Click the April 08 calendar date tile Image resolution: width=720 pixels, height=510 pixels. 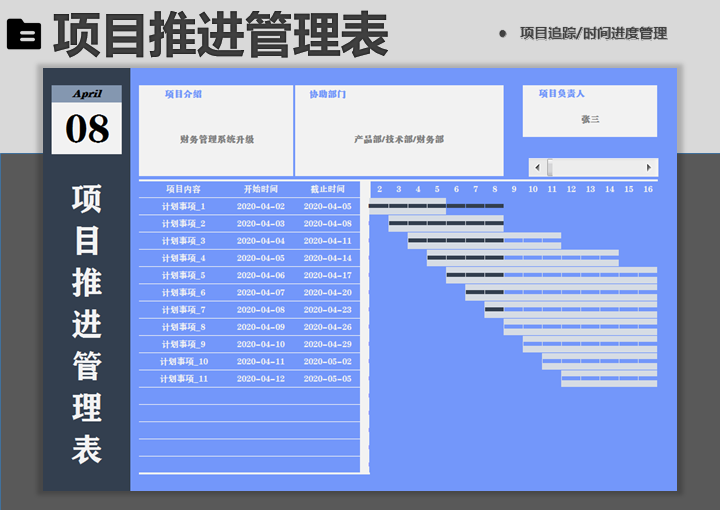coord(87,120)
